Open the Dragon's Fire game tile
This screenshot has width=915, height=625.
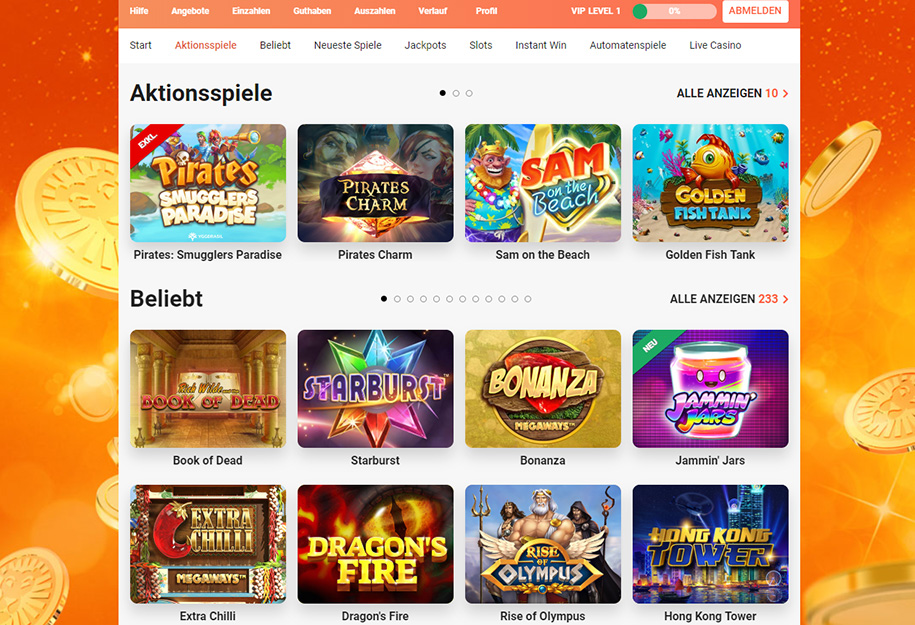[375, 544]
